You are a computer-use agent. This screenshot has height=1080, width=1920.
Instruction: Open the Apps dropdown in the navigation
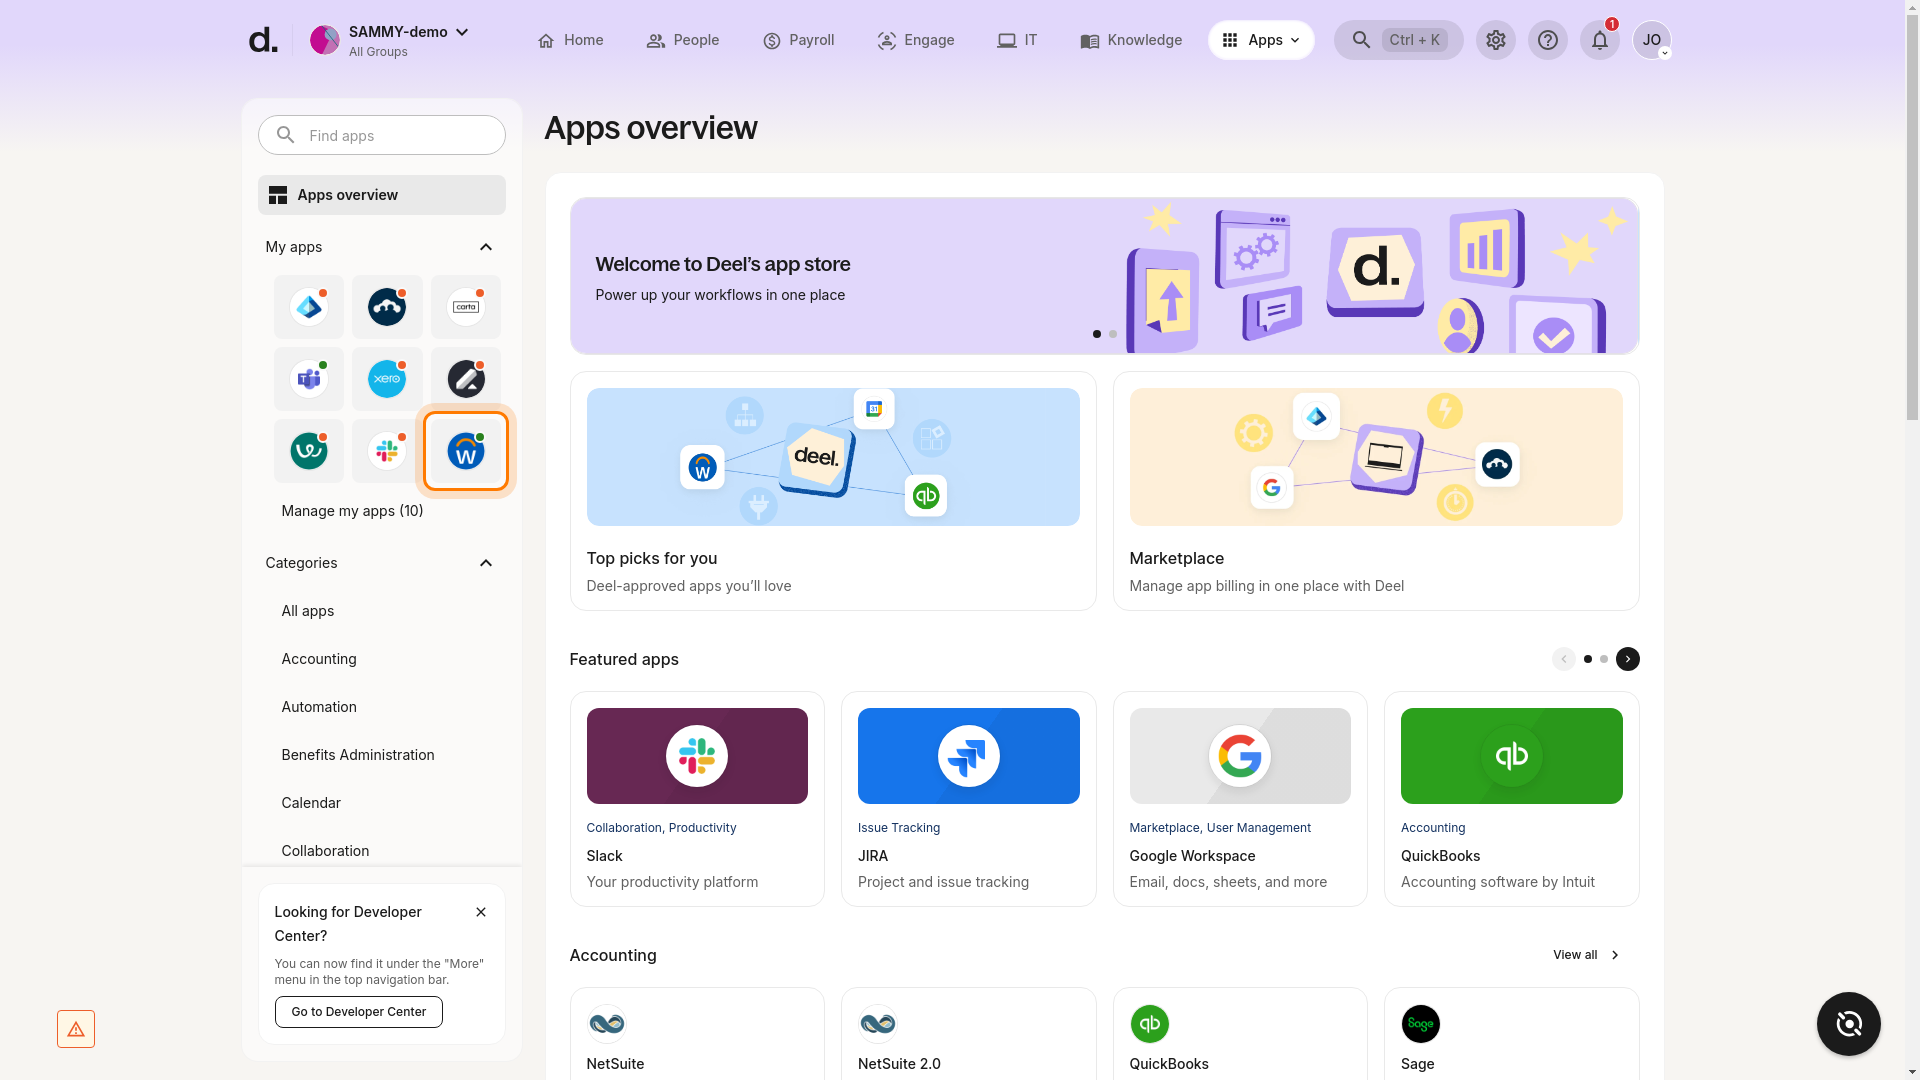[1261, 40]
